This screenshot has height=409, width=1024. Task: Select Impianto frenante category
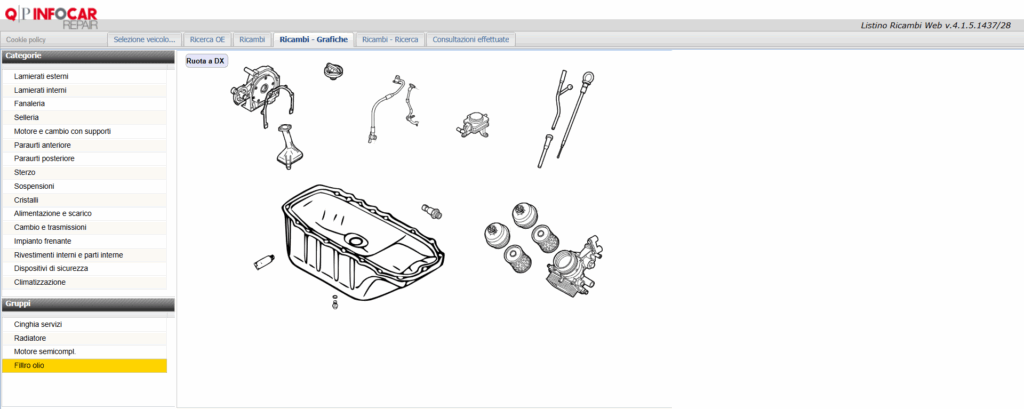pos(84,241)
